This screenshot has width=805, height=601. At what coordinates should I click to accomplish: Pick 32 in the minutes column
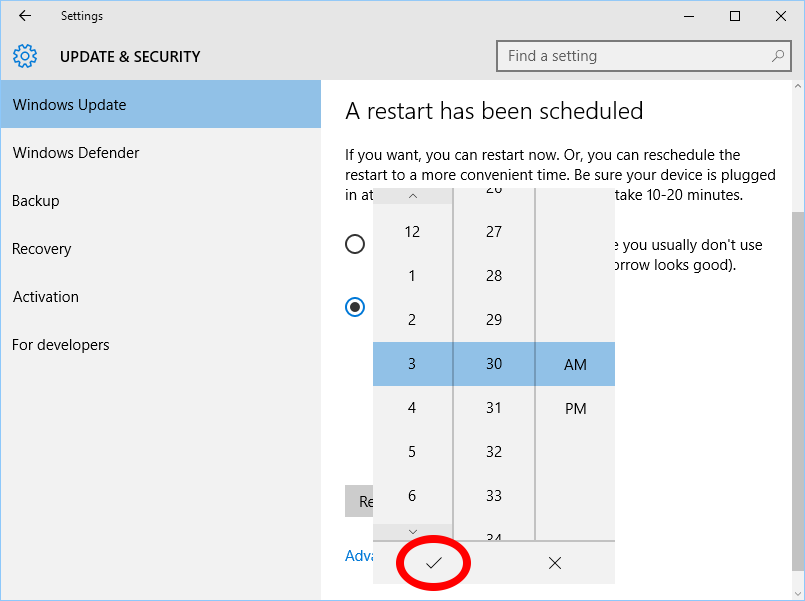click(x=494, y=452)
